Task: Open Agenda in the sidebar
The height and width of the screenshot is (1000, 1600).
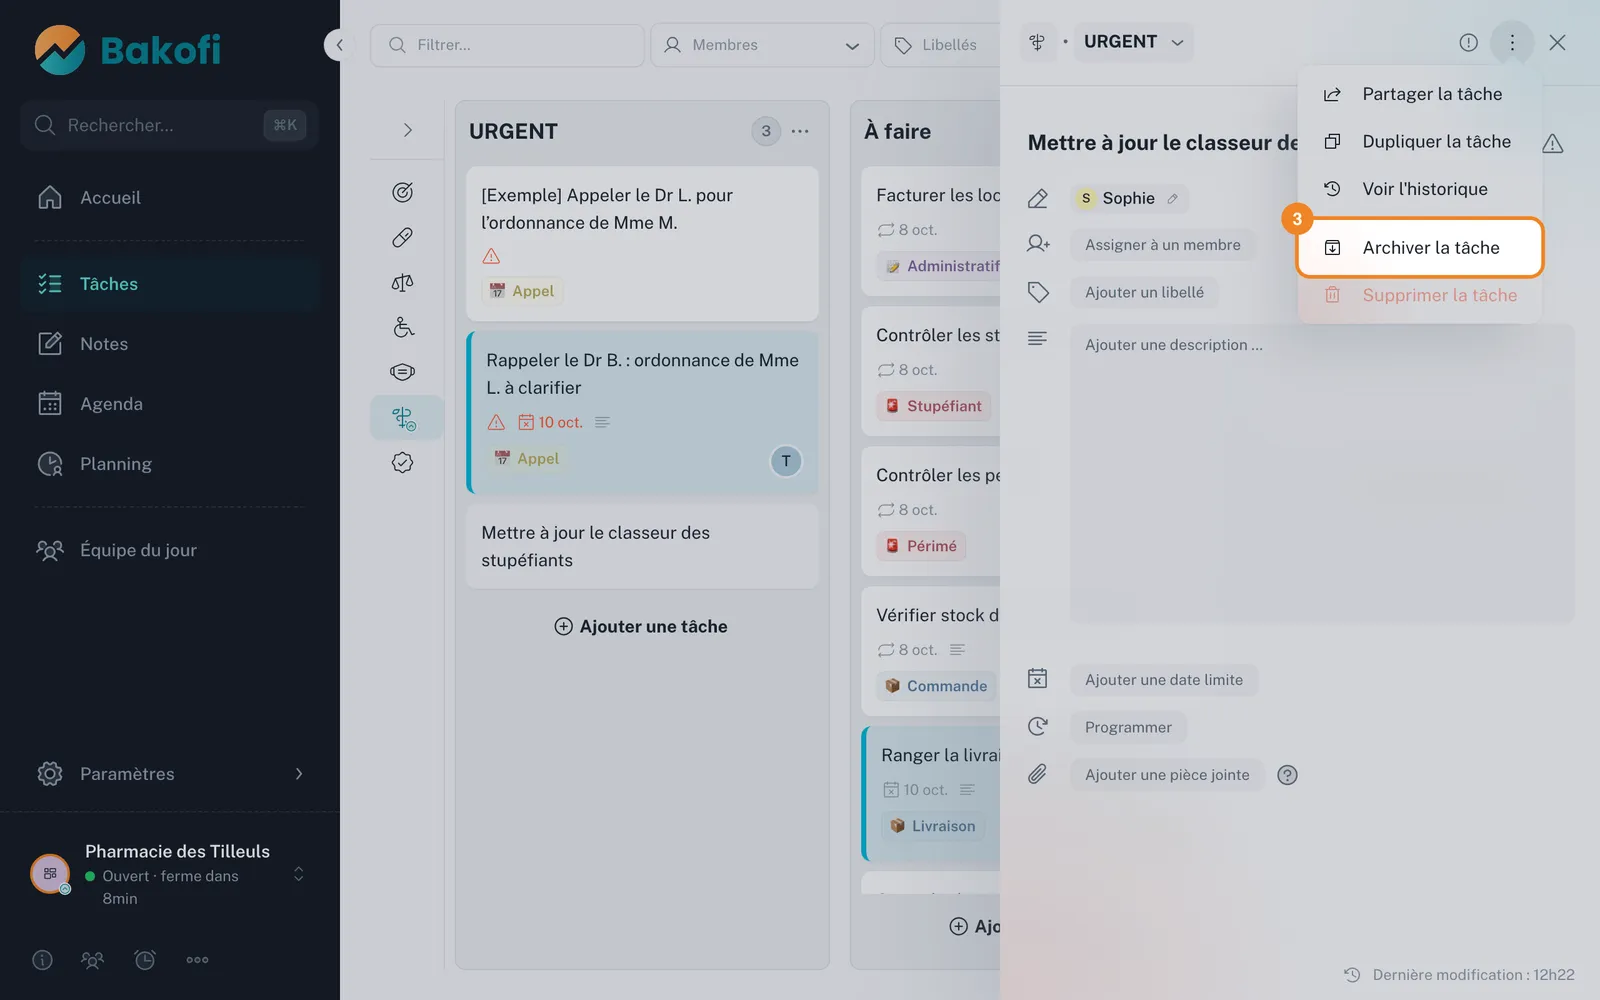Action: 170,404
